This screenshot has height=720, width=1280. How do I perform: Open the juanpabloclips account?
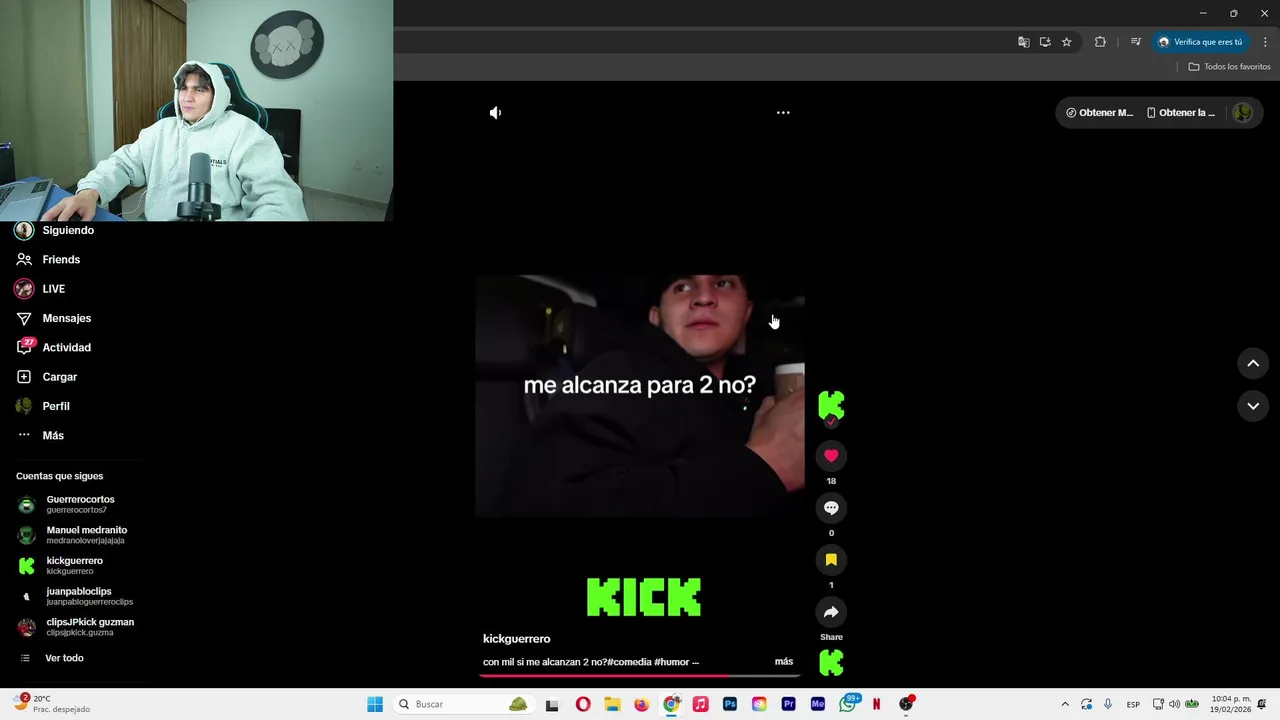coord(75,596)
